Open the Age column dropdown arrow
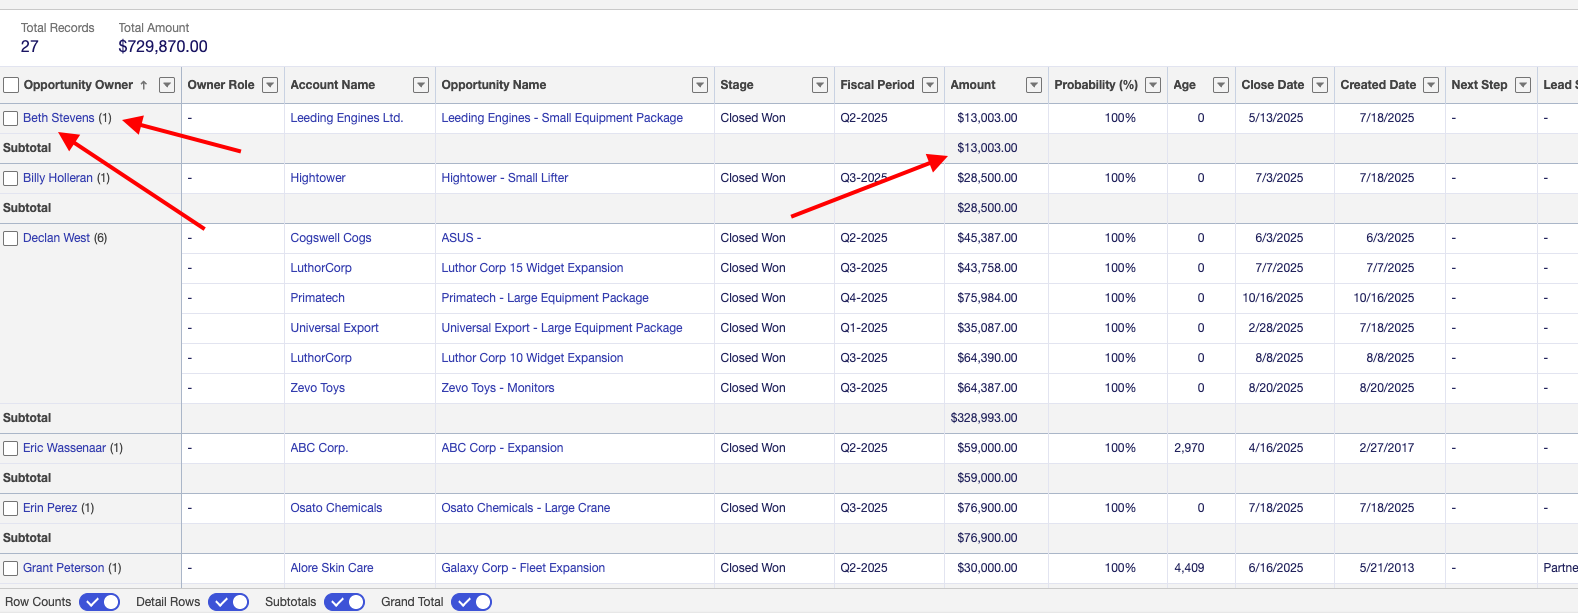Viewport: 1578px width, 613px height. click(1221, 85)
